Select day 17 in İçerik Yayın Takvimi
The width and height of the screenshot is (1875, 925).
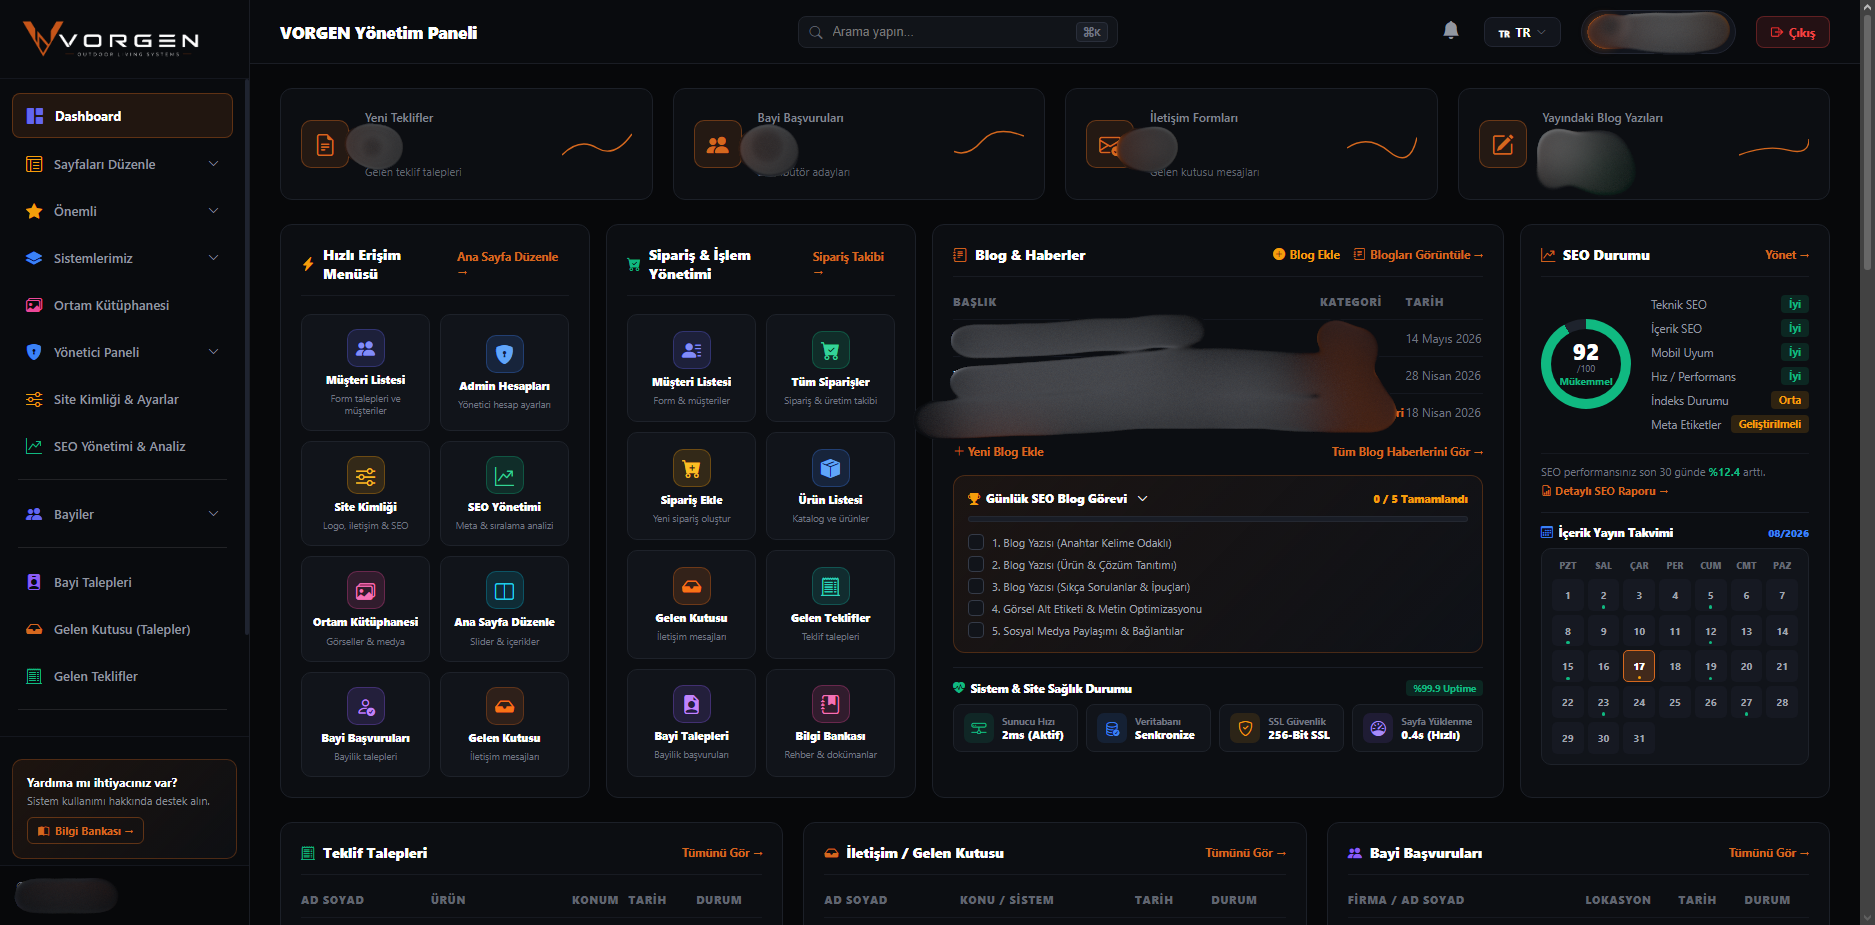coord(1639,666)
